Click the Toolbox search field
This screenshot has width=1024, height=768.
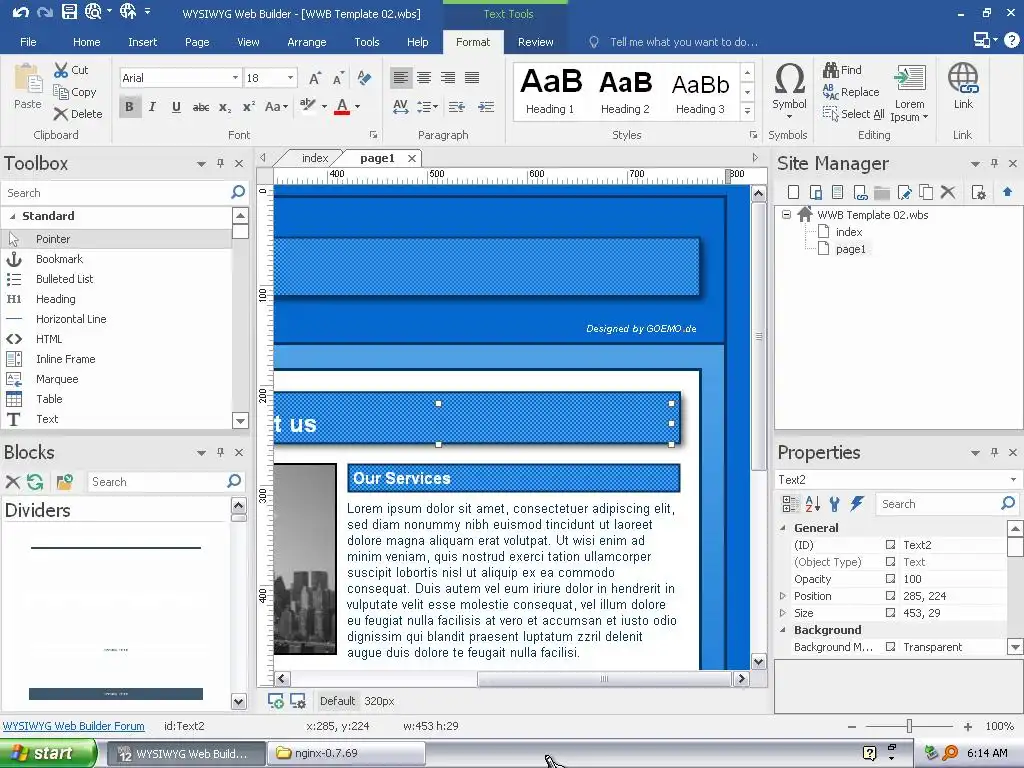(x=116, y=193)
